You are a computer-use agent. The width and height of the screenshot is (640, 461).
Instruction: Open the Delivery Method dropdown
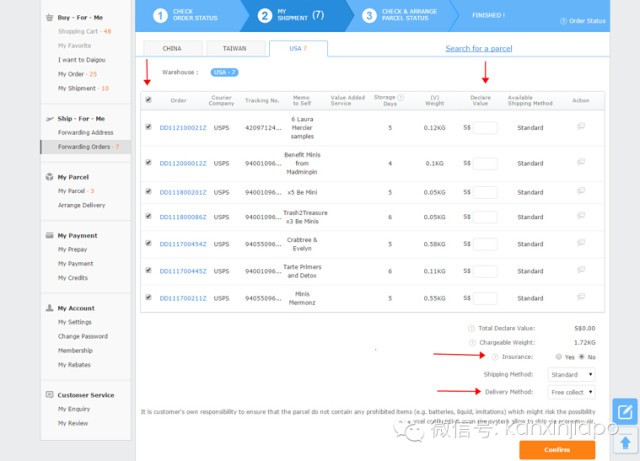tap(573, 392)
